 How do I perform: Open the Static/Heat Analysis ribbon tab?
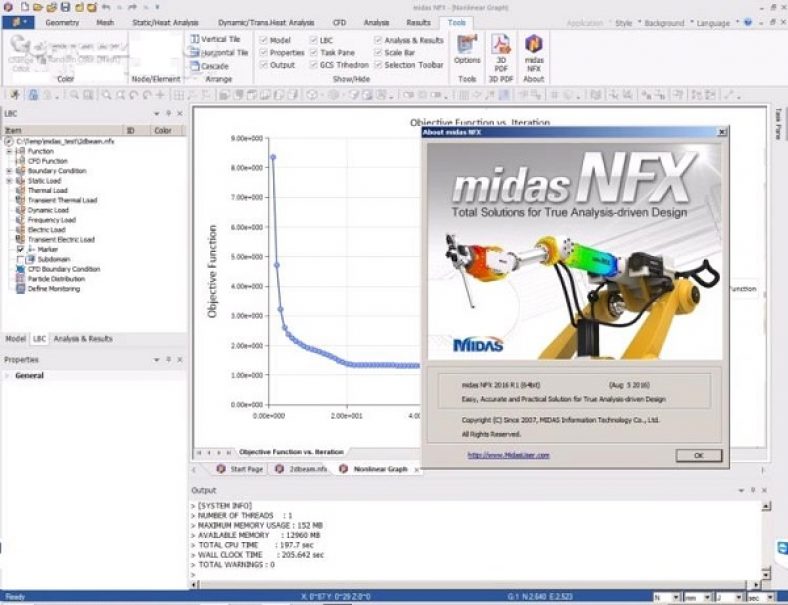click(165, 23)
